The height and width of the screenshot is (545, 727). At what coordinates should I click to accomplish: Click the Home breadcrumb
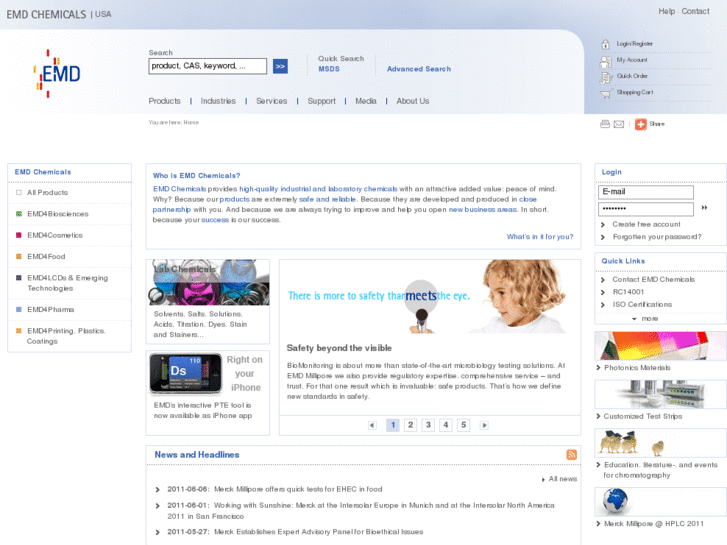191,122
